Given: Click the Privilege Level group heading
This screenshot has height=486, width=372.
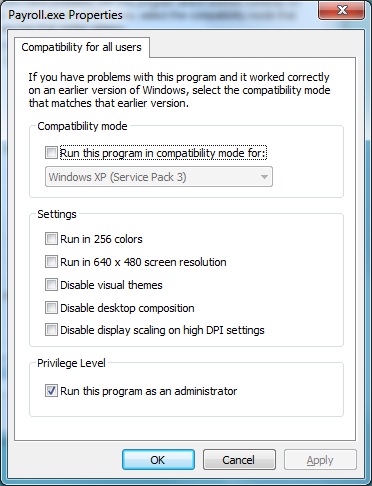Looking at the screenshot, I should tap(71, 363).
